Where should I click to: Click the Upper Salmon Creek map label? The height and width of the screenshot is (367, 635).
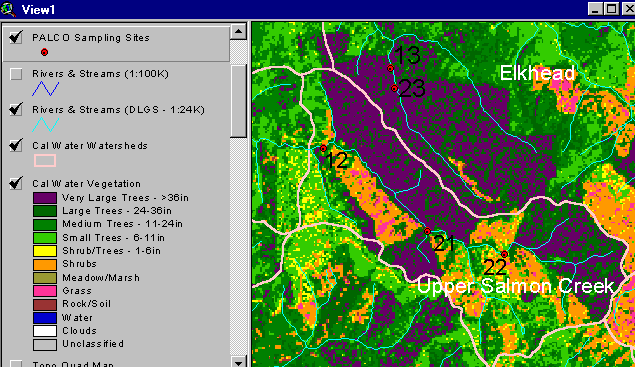click(x=516, y=286)
